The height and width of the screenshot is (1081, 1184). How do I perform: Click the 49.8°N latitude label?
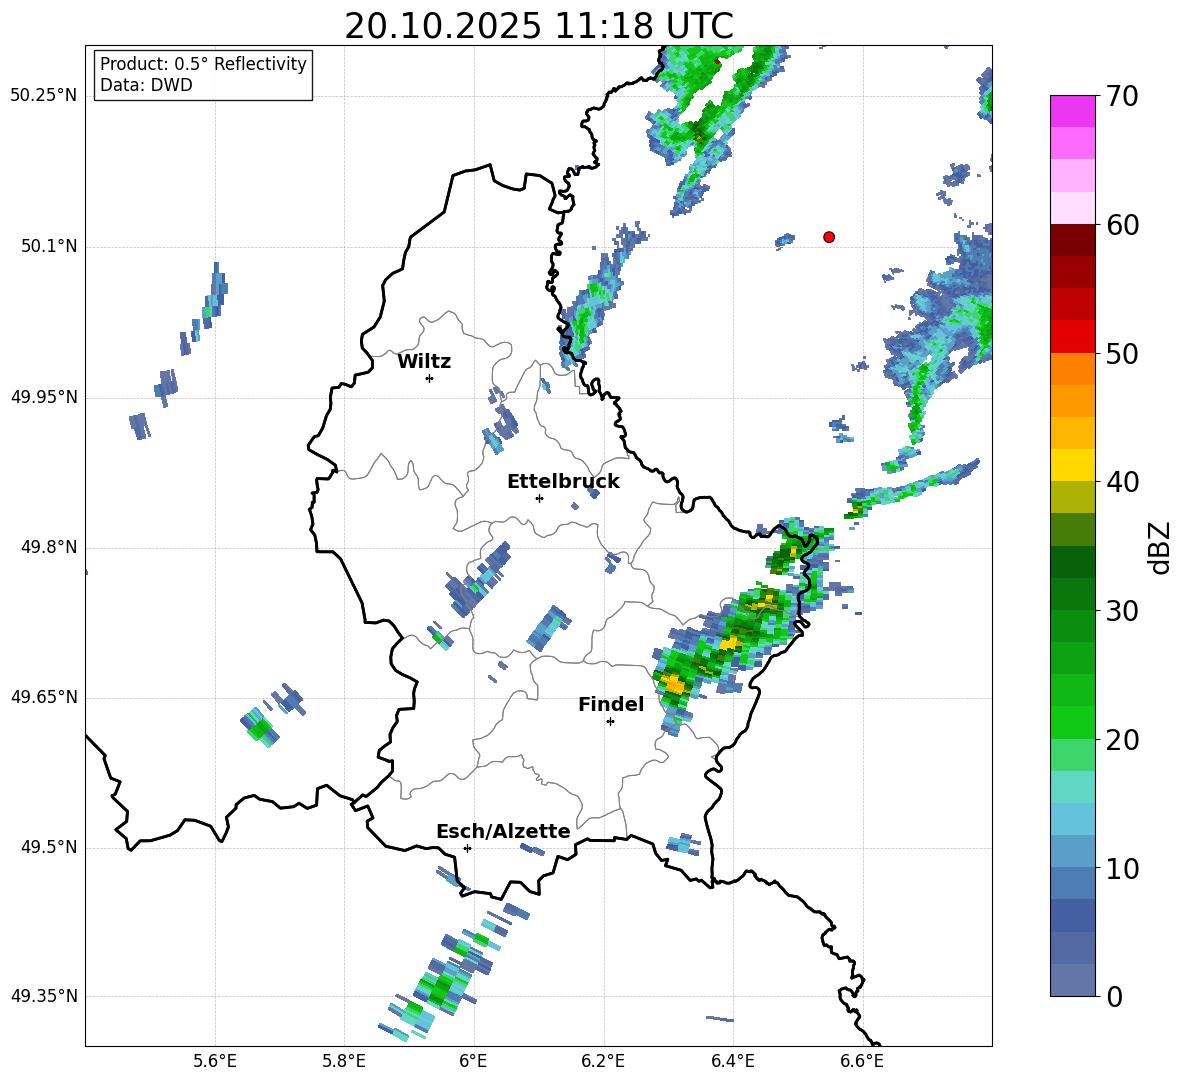click(48, 547)
